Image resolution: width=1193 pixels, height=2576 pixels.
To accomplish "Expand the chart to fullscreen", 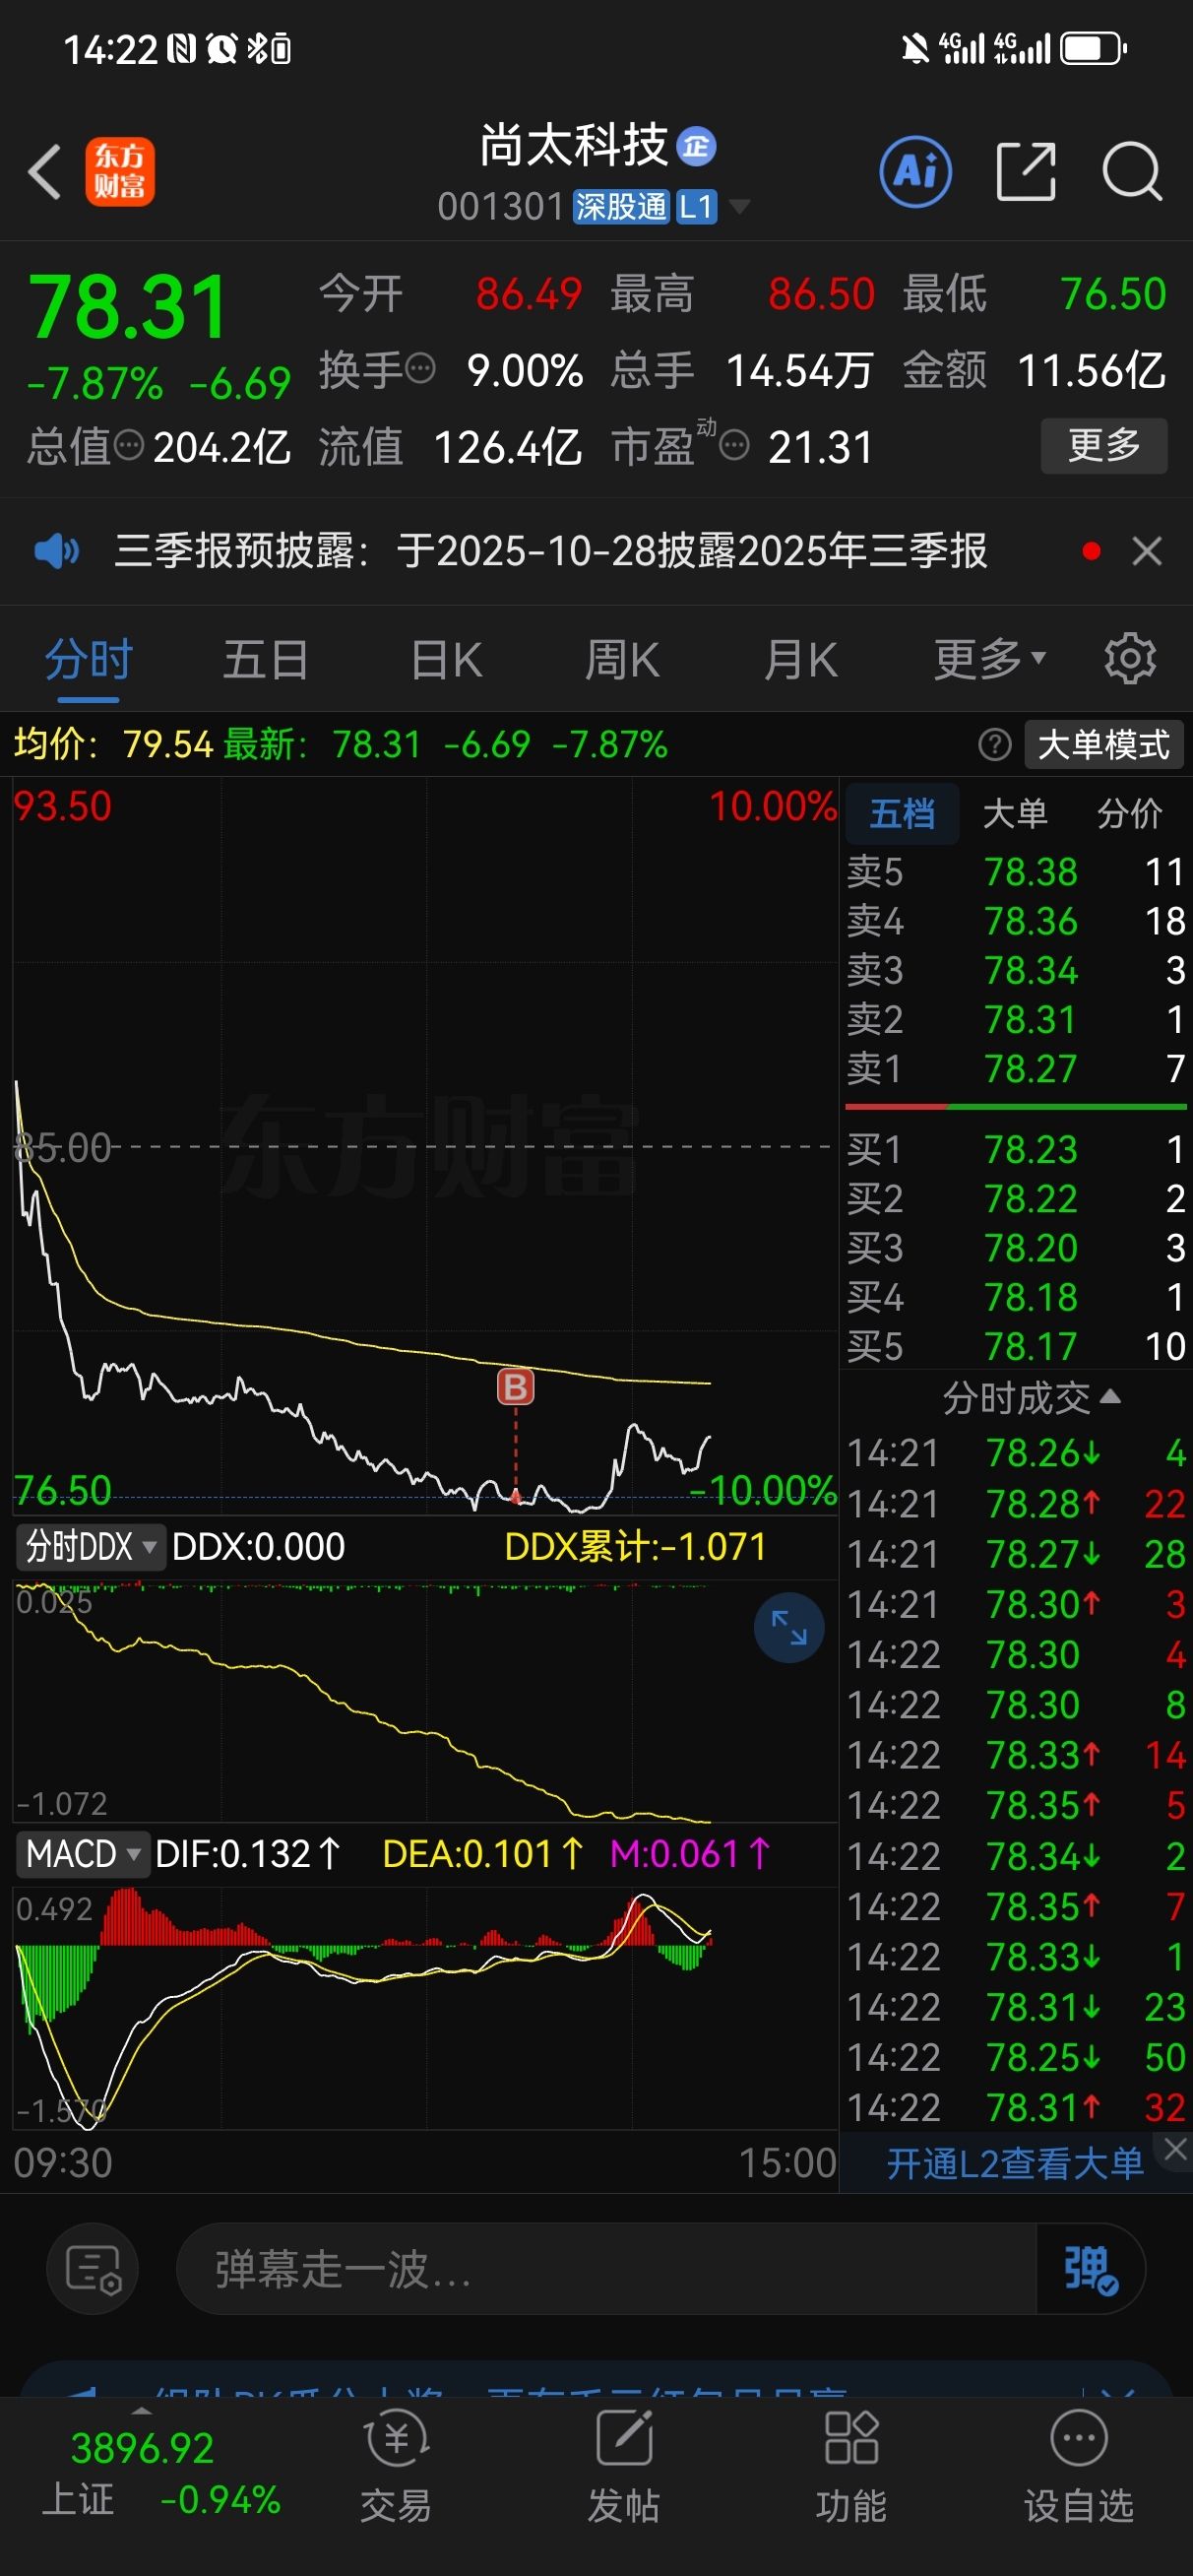I will 789,1627.
